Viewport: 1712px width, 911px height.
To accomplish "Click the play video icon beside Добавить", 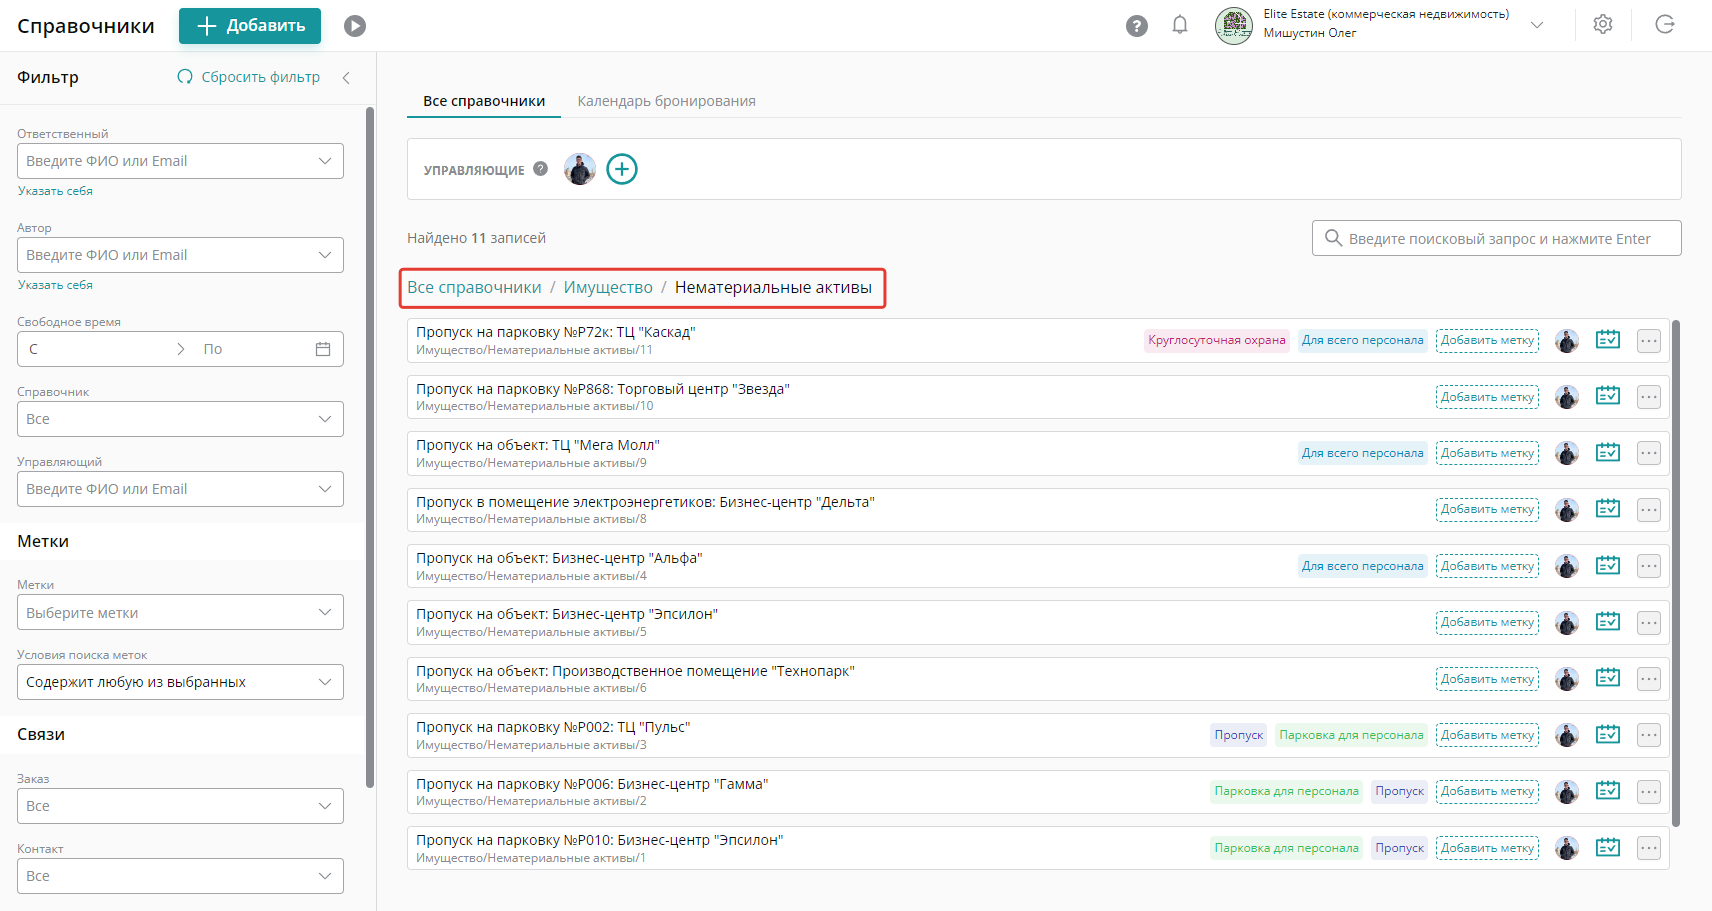I will point(355,26).
